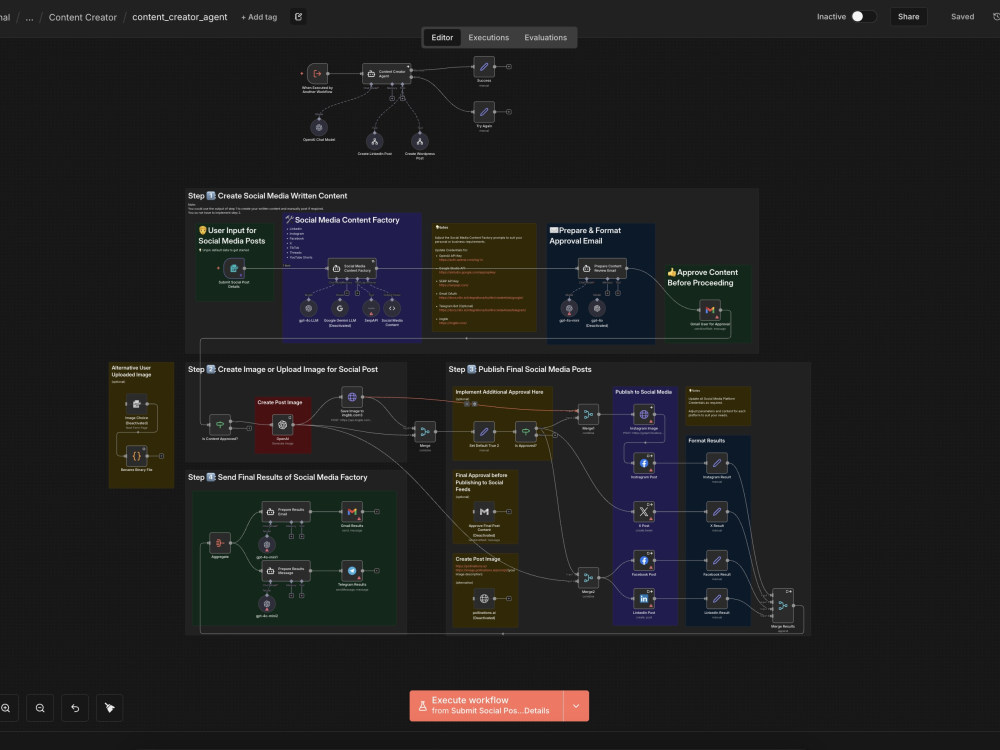The height and width of the screenshot is (750, 1000).
Task: Select the SerpAPI tool node
Action: 371,308
